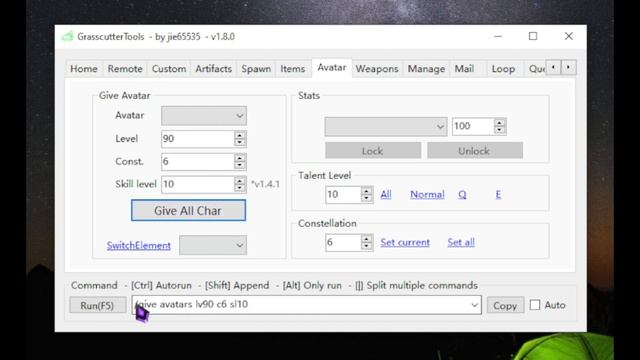Decrease Level with the down arrow

[240, 142]
